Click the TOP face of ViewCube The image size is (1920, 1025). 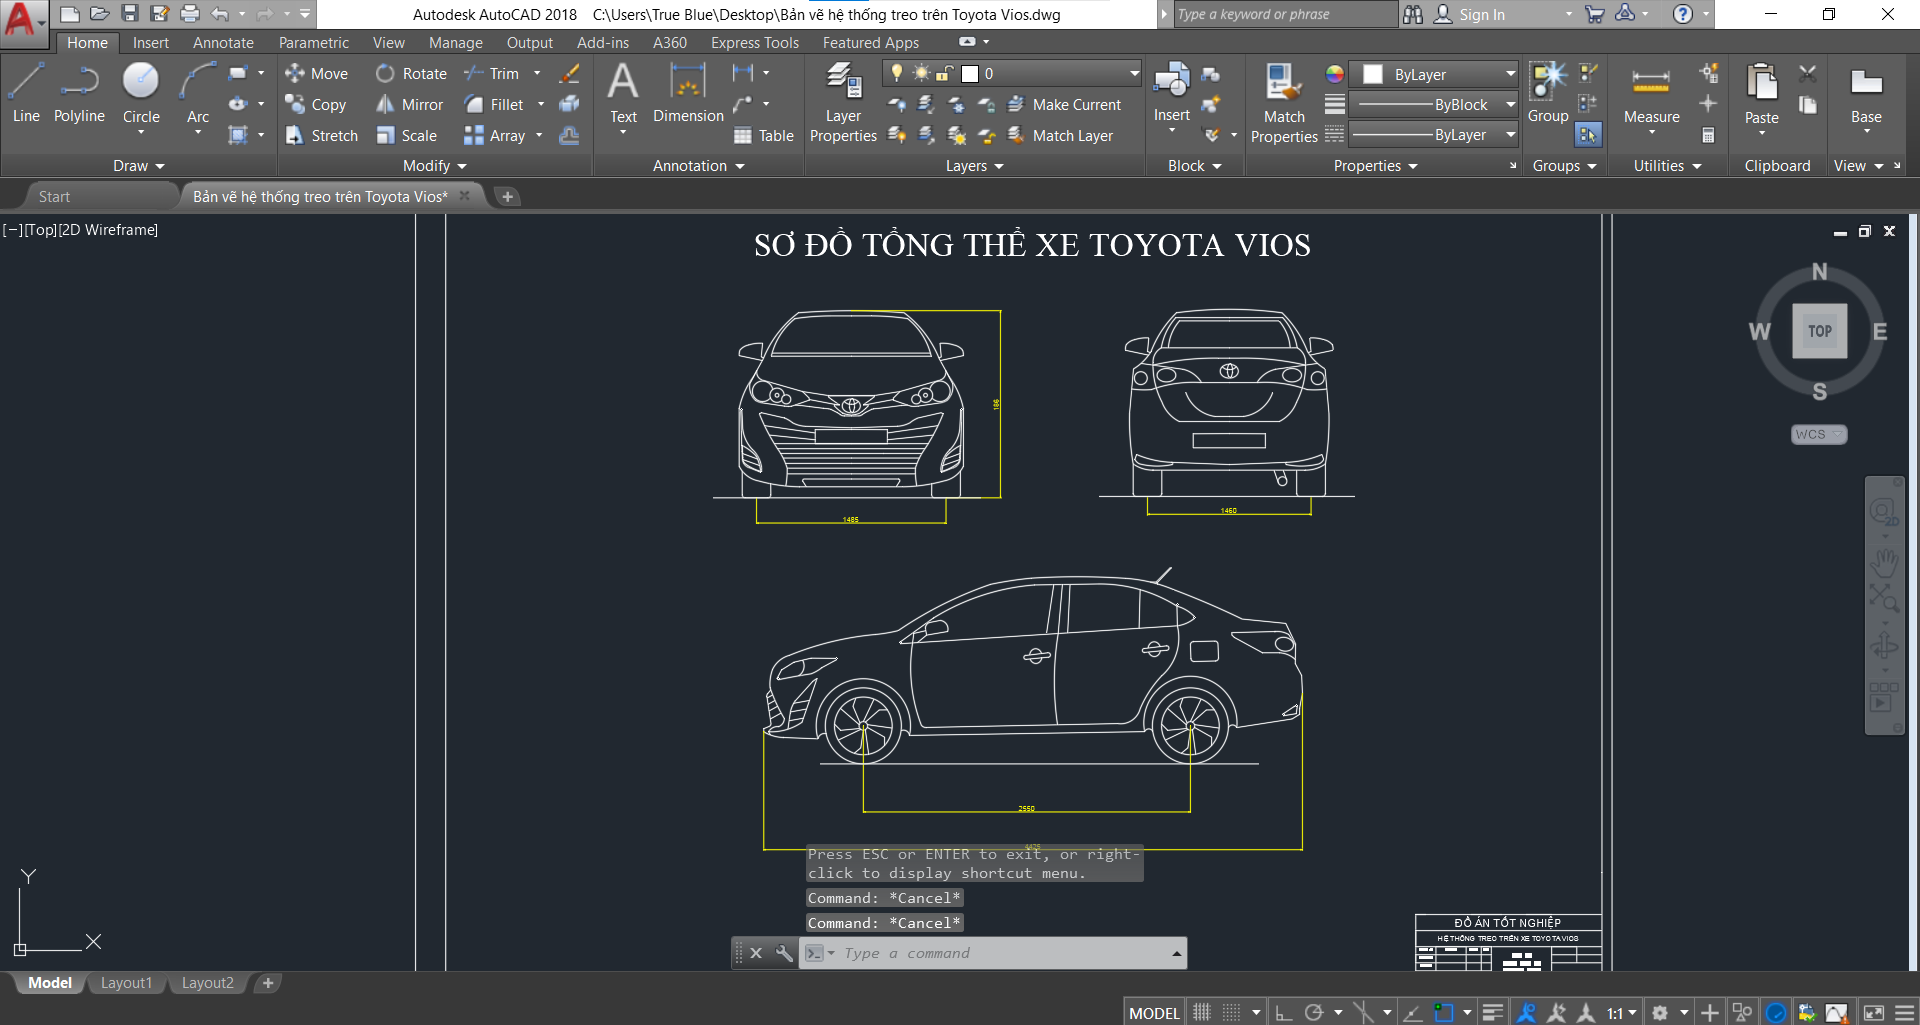[x=1819, y=331]
